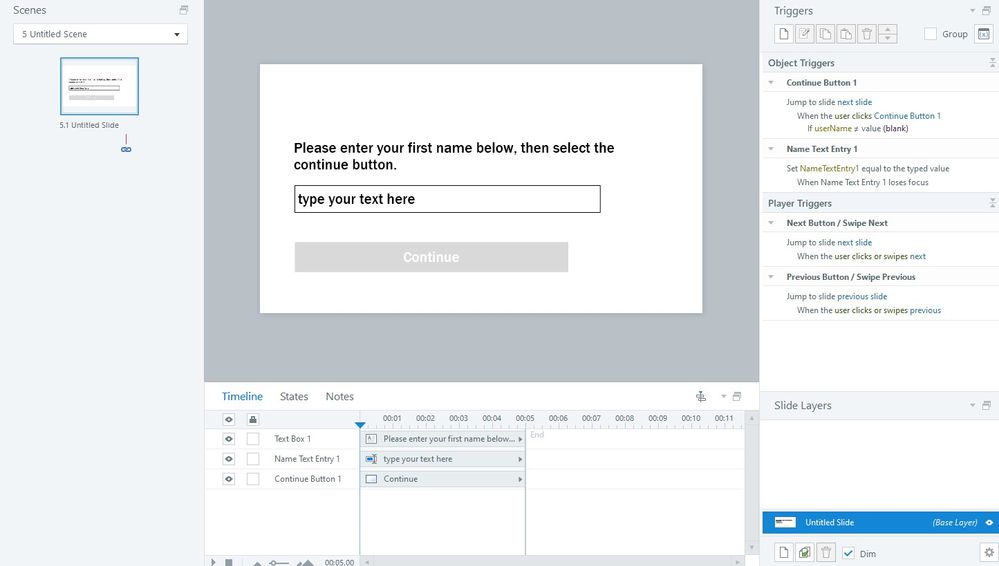This screenshot has width=999, height=566.
Task: Click the timeline alignment icon
Action: point(701,396)
